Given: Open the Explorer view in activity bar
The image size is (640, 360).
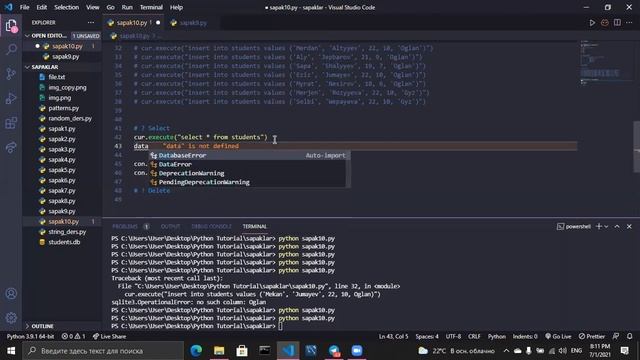Looking at the screenshot, I should pos(11,26).
